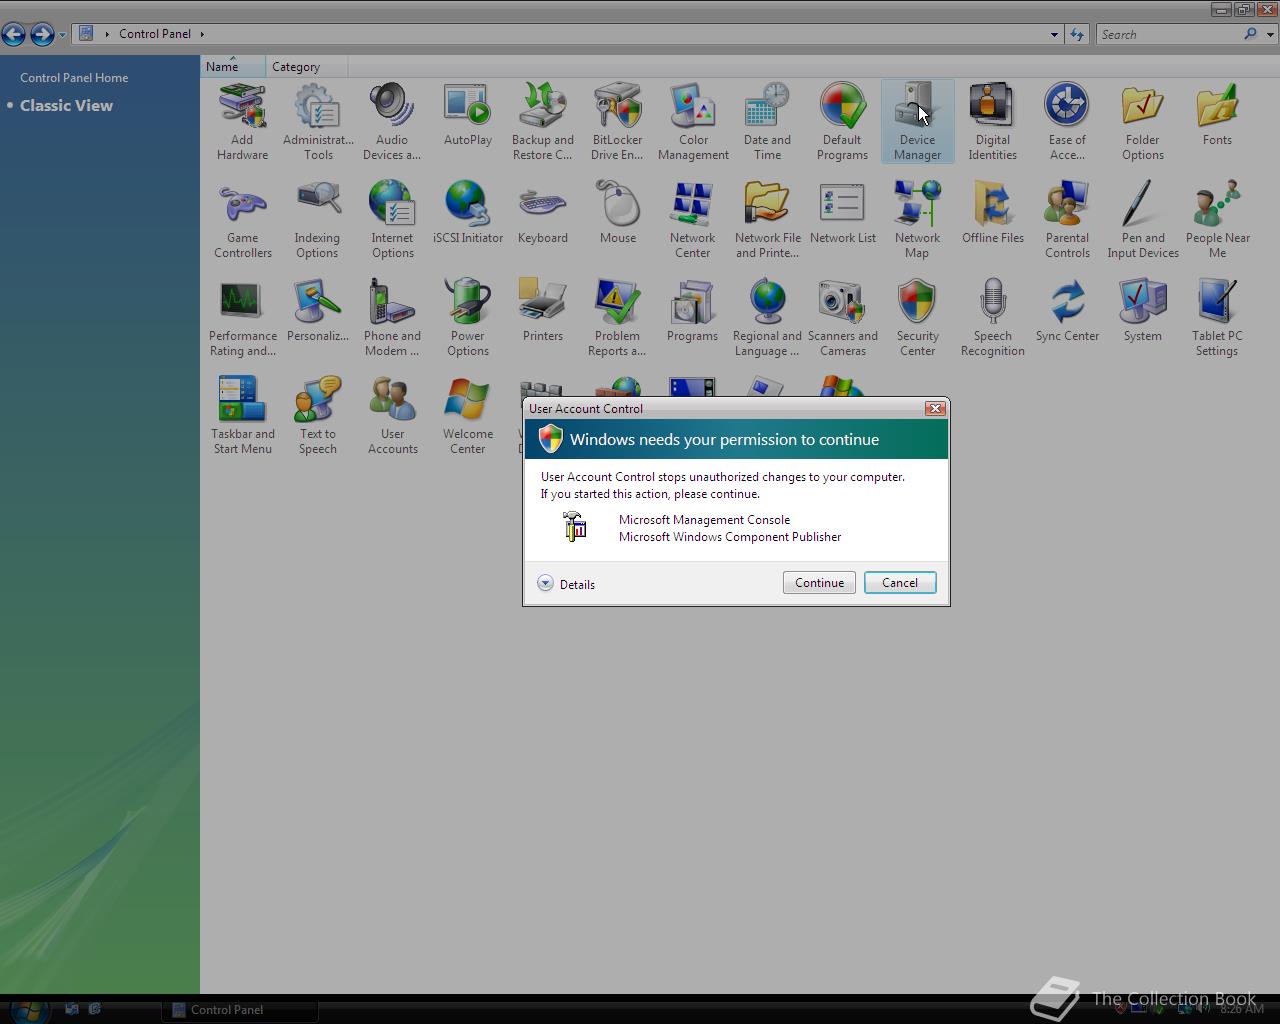Open Internet Options
Image resolution: width=1280 pixels, height=1024 pixels.
coord(392,219)
